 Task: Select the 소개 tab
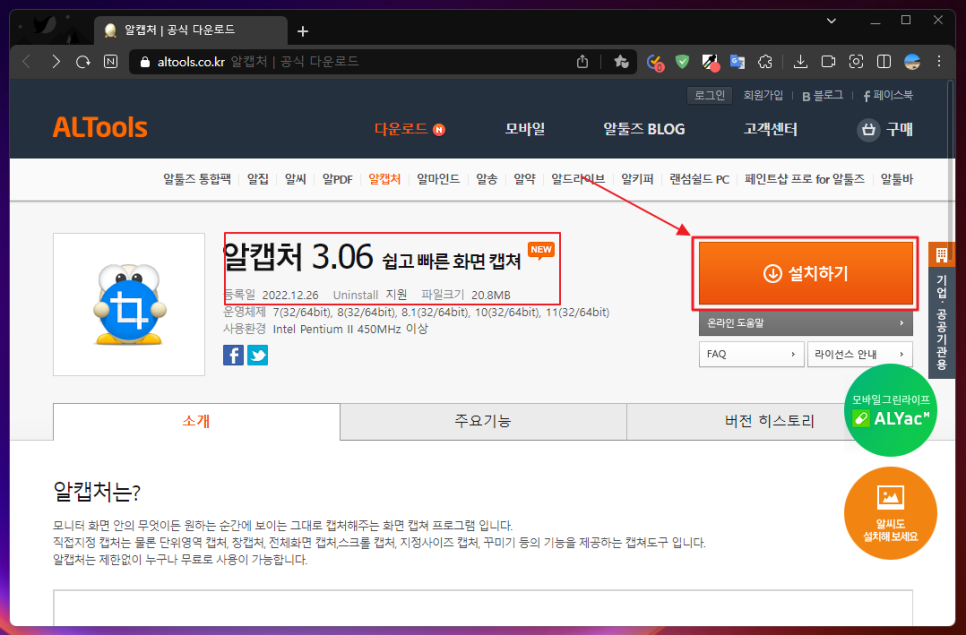click(197, 421)
